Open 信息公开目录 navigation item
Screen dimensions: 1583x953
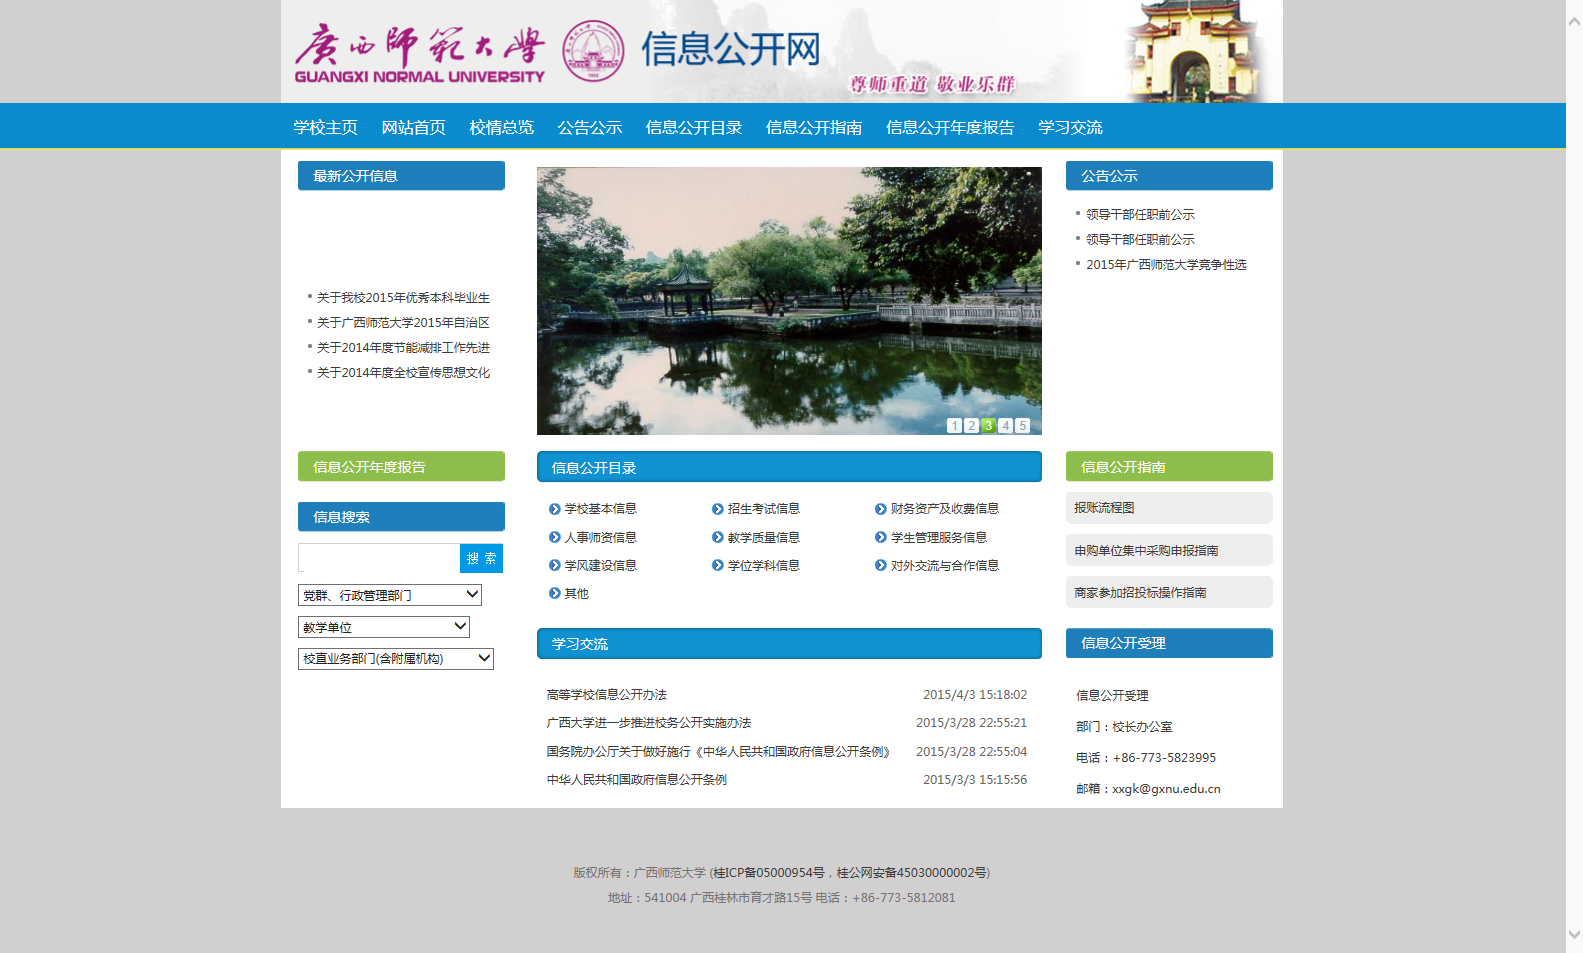point(693,127)
